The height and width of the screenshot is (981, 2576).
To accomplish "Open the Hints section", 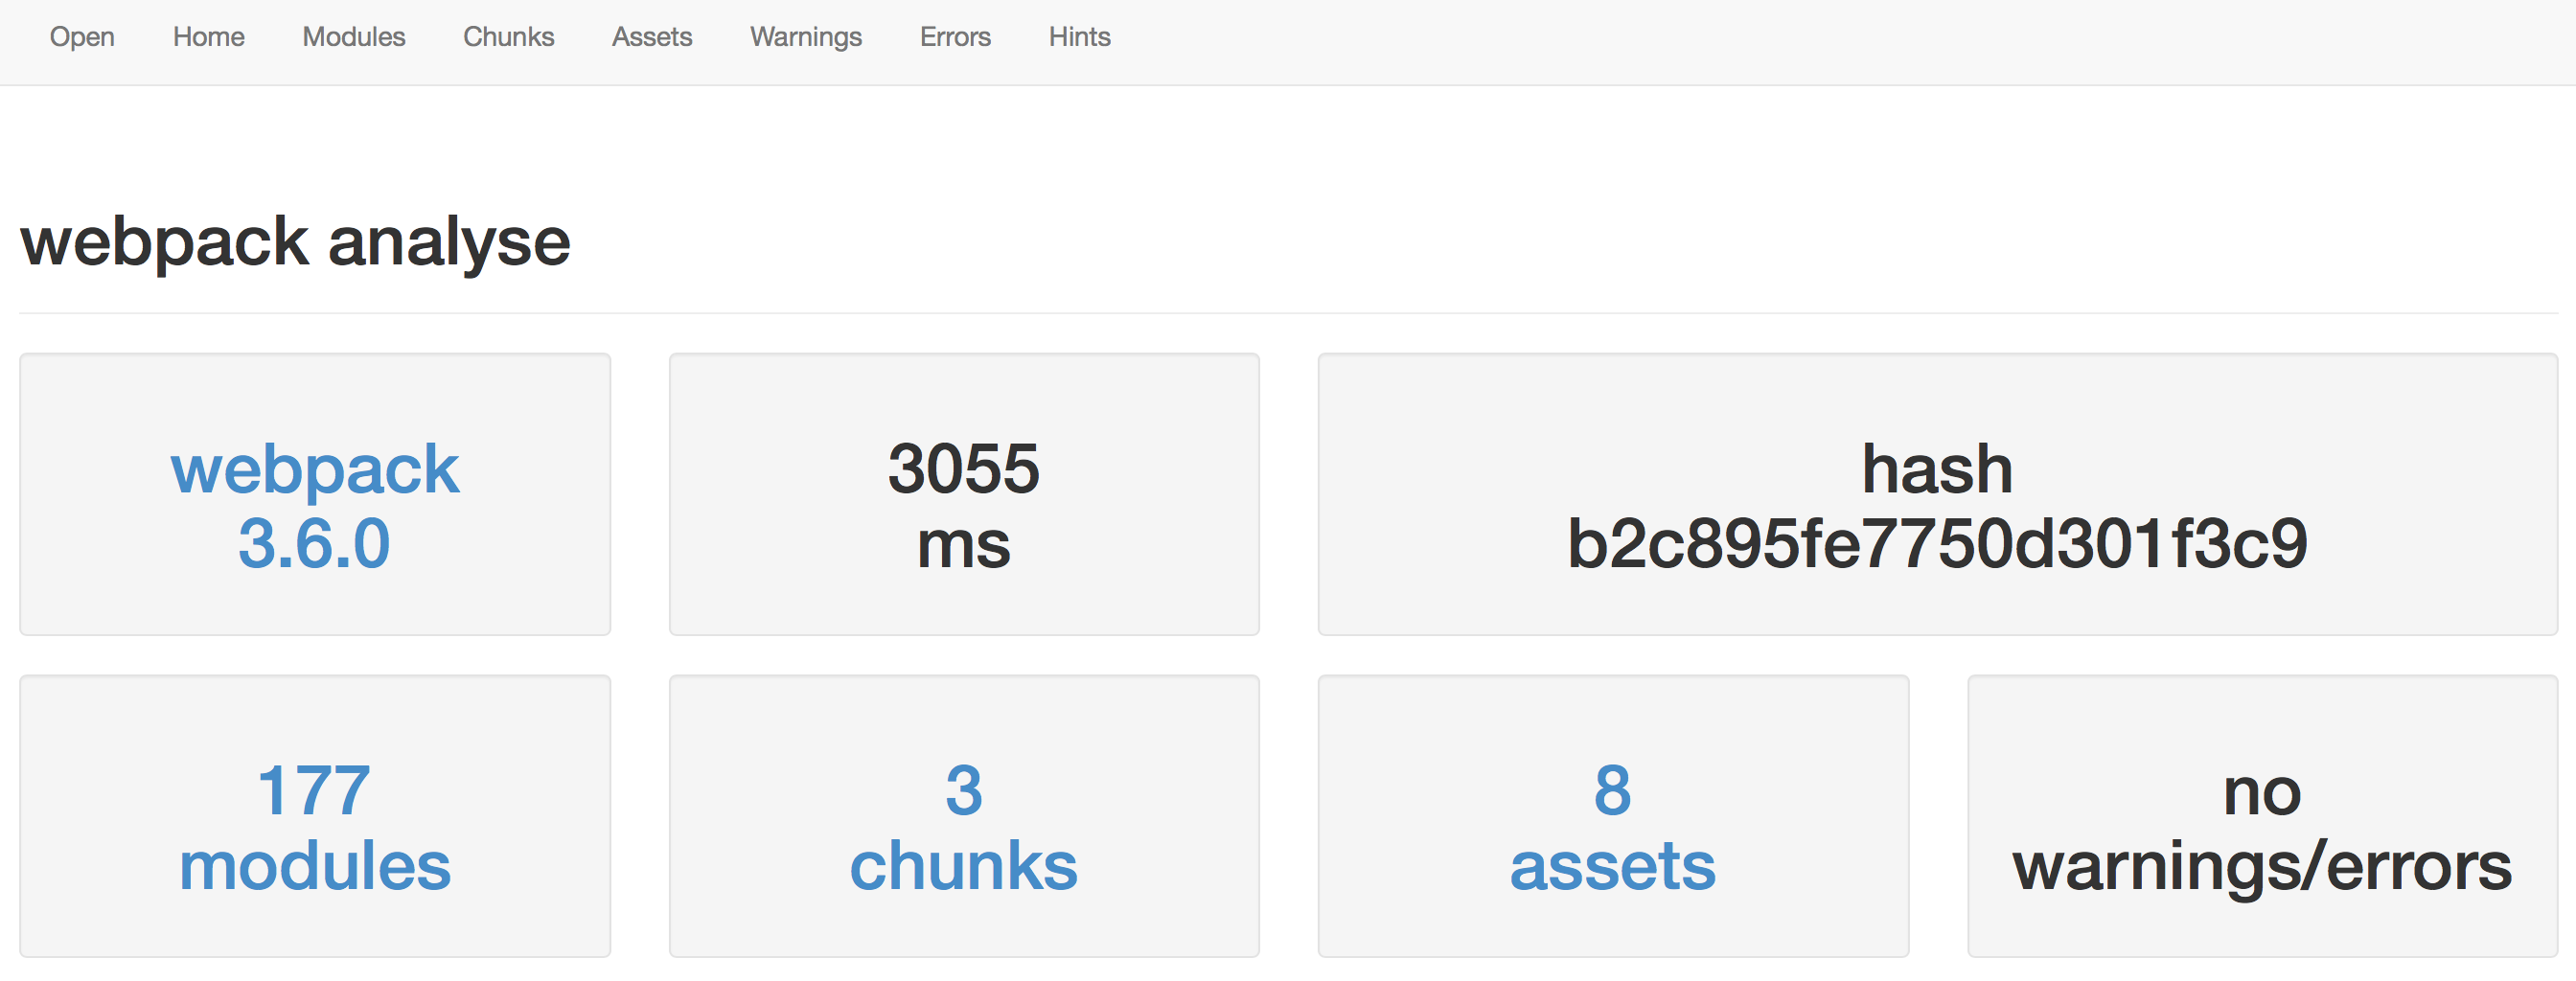I will pyautogui.click(x=1078, y=37).
